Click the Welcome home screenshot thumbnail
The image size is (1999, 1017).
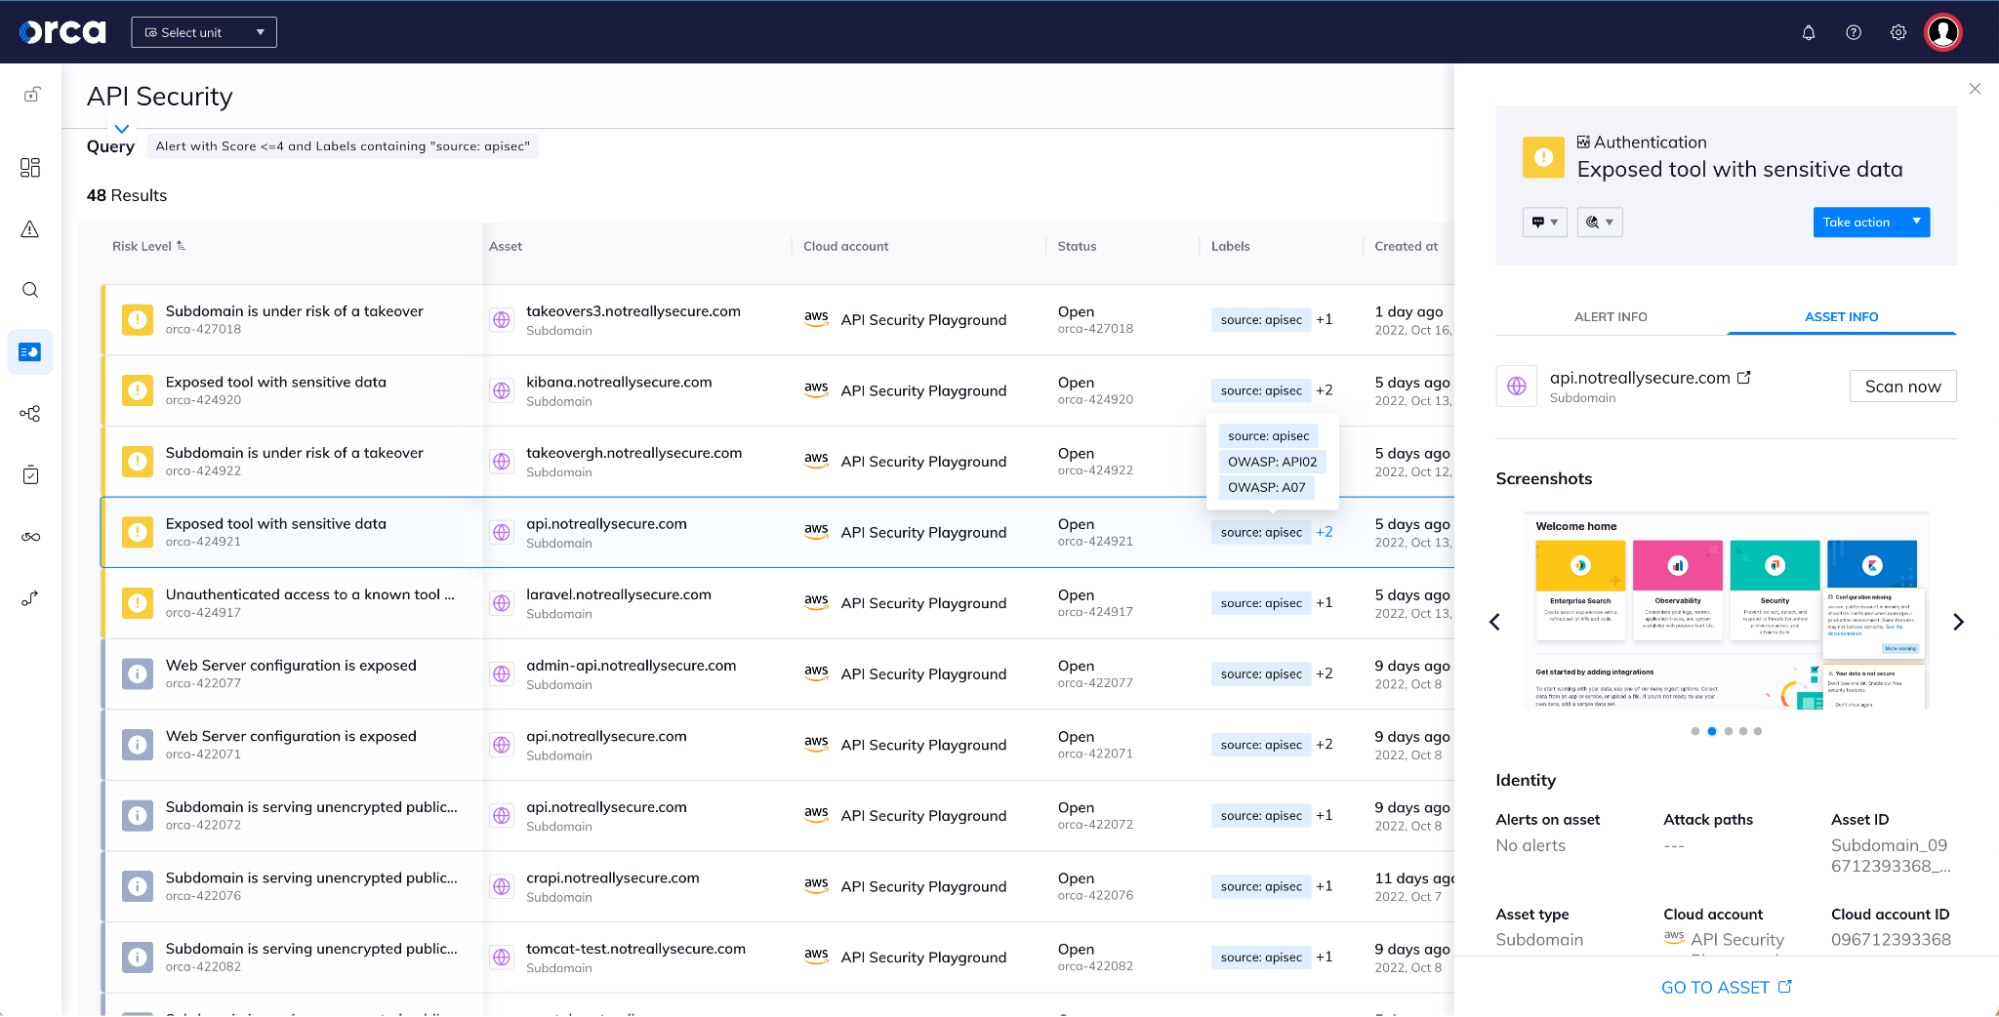pyautogui.click(x=1726, y=612)
